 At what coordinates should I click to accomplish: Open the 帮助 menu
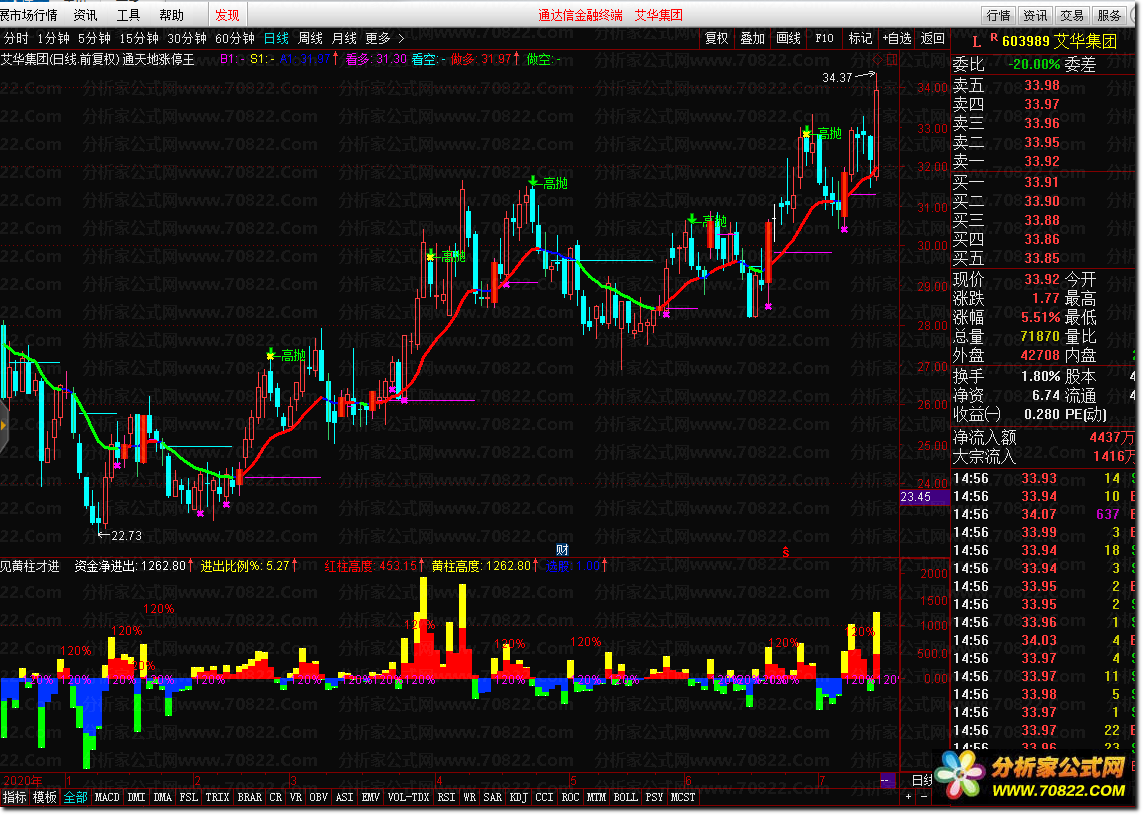tap(171, 15)
